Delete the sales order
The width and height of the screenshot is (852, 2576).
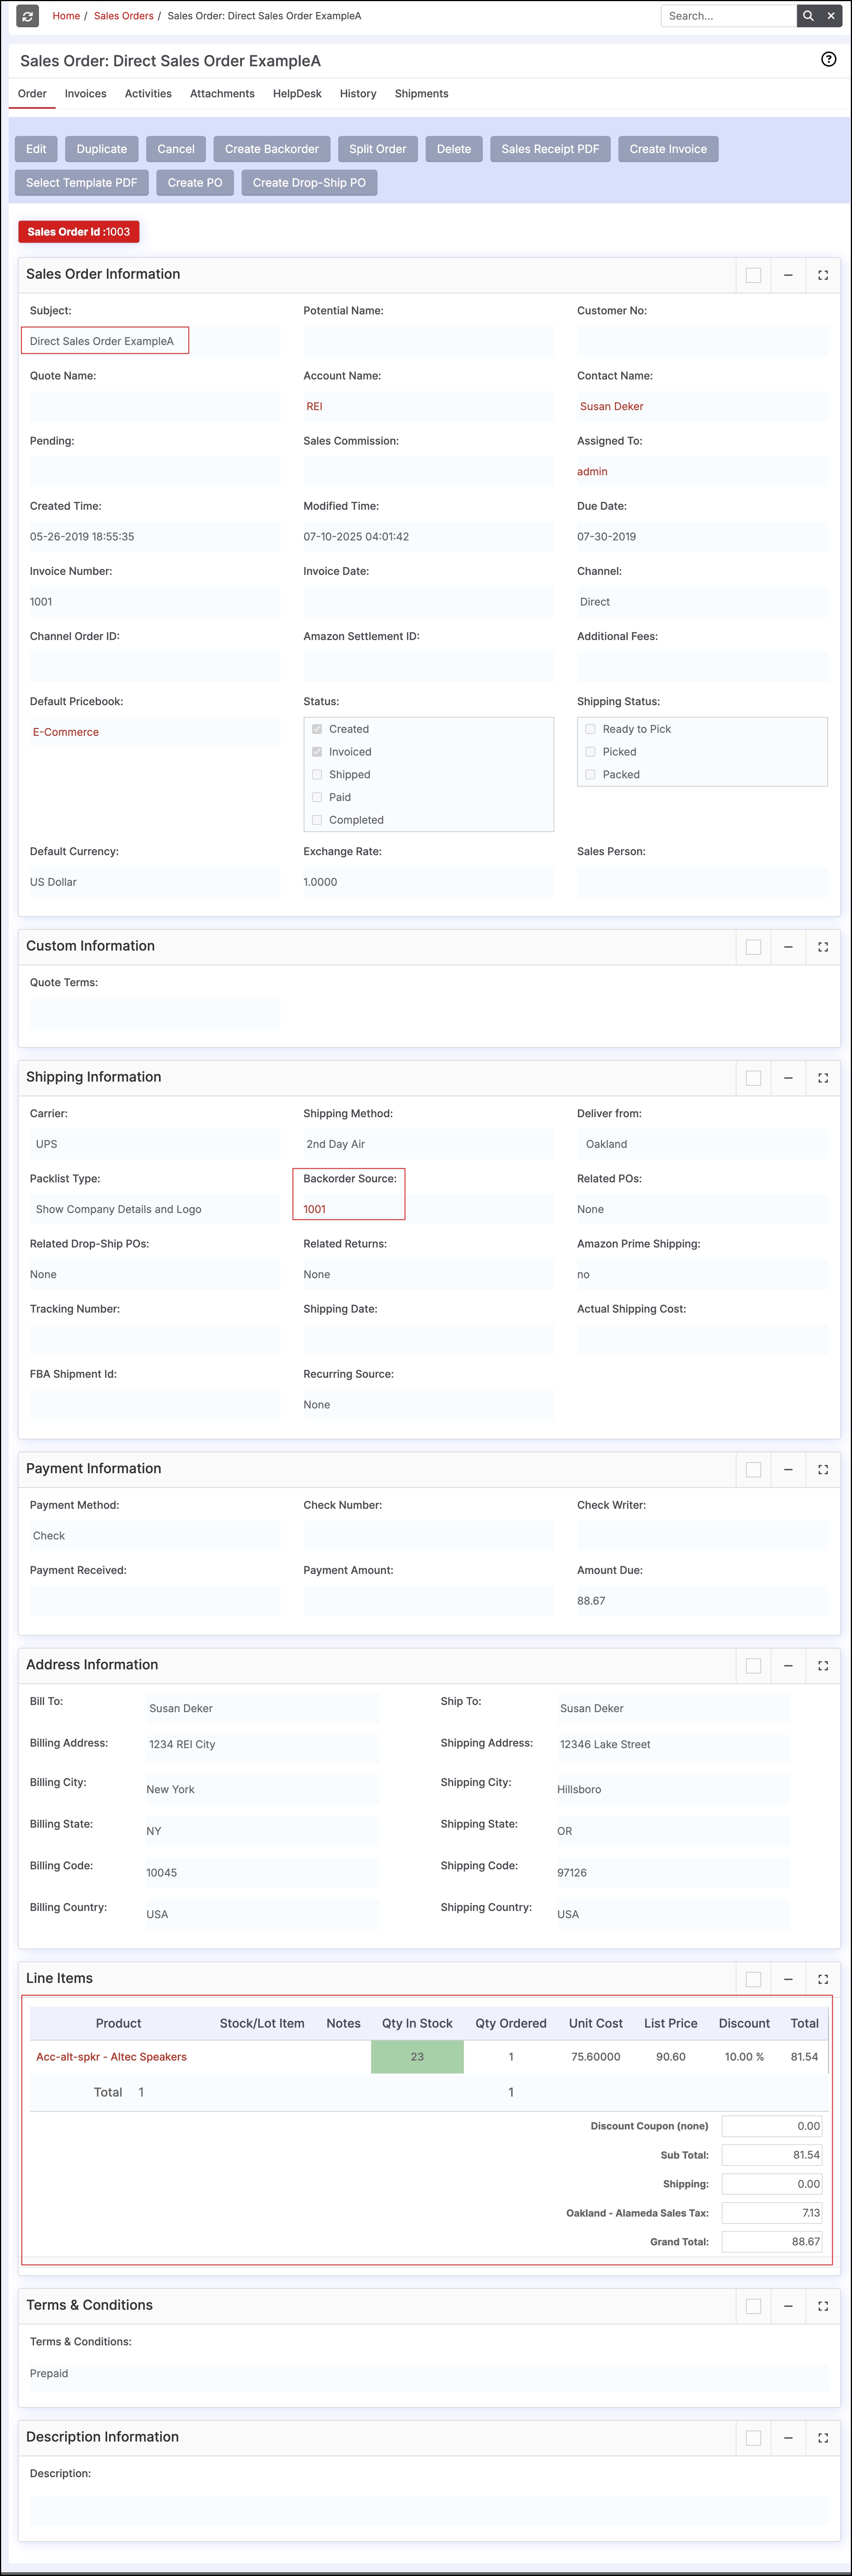point(454,149)
